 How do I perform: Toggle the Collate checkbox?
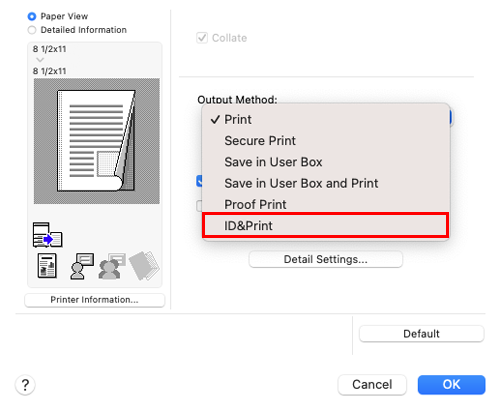202,38
